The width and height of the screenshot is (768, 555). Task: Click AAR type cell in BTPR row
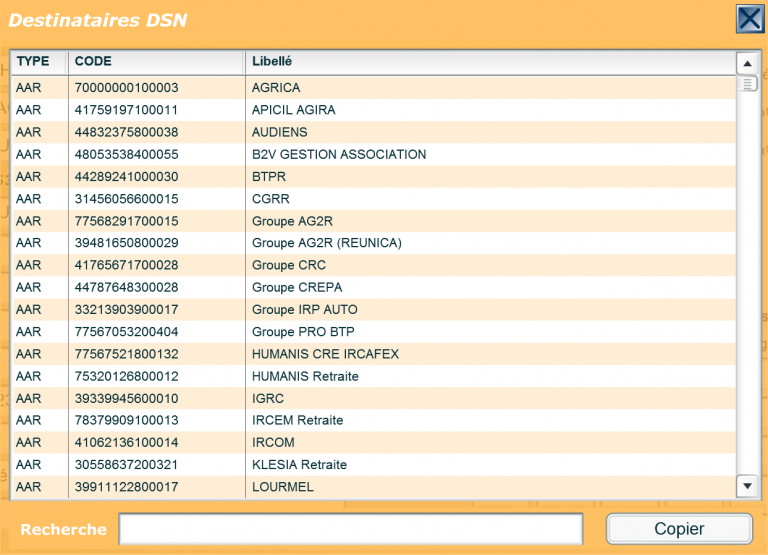pyautogui.click(x=28, y=176)
